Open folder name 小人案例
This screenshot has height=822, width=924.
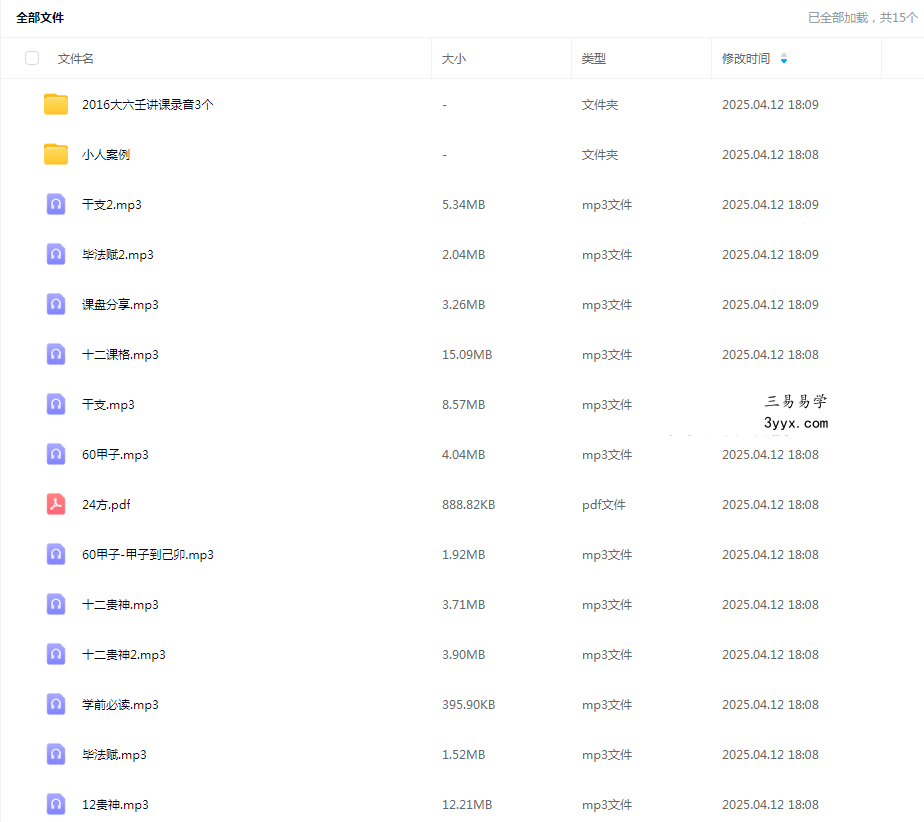pos(106,154)
